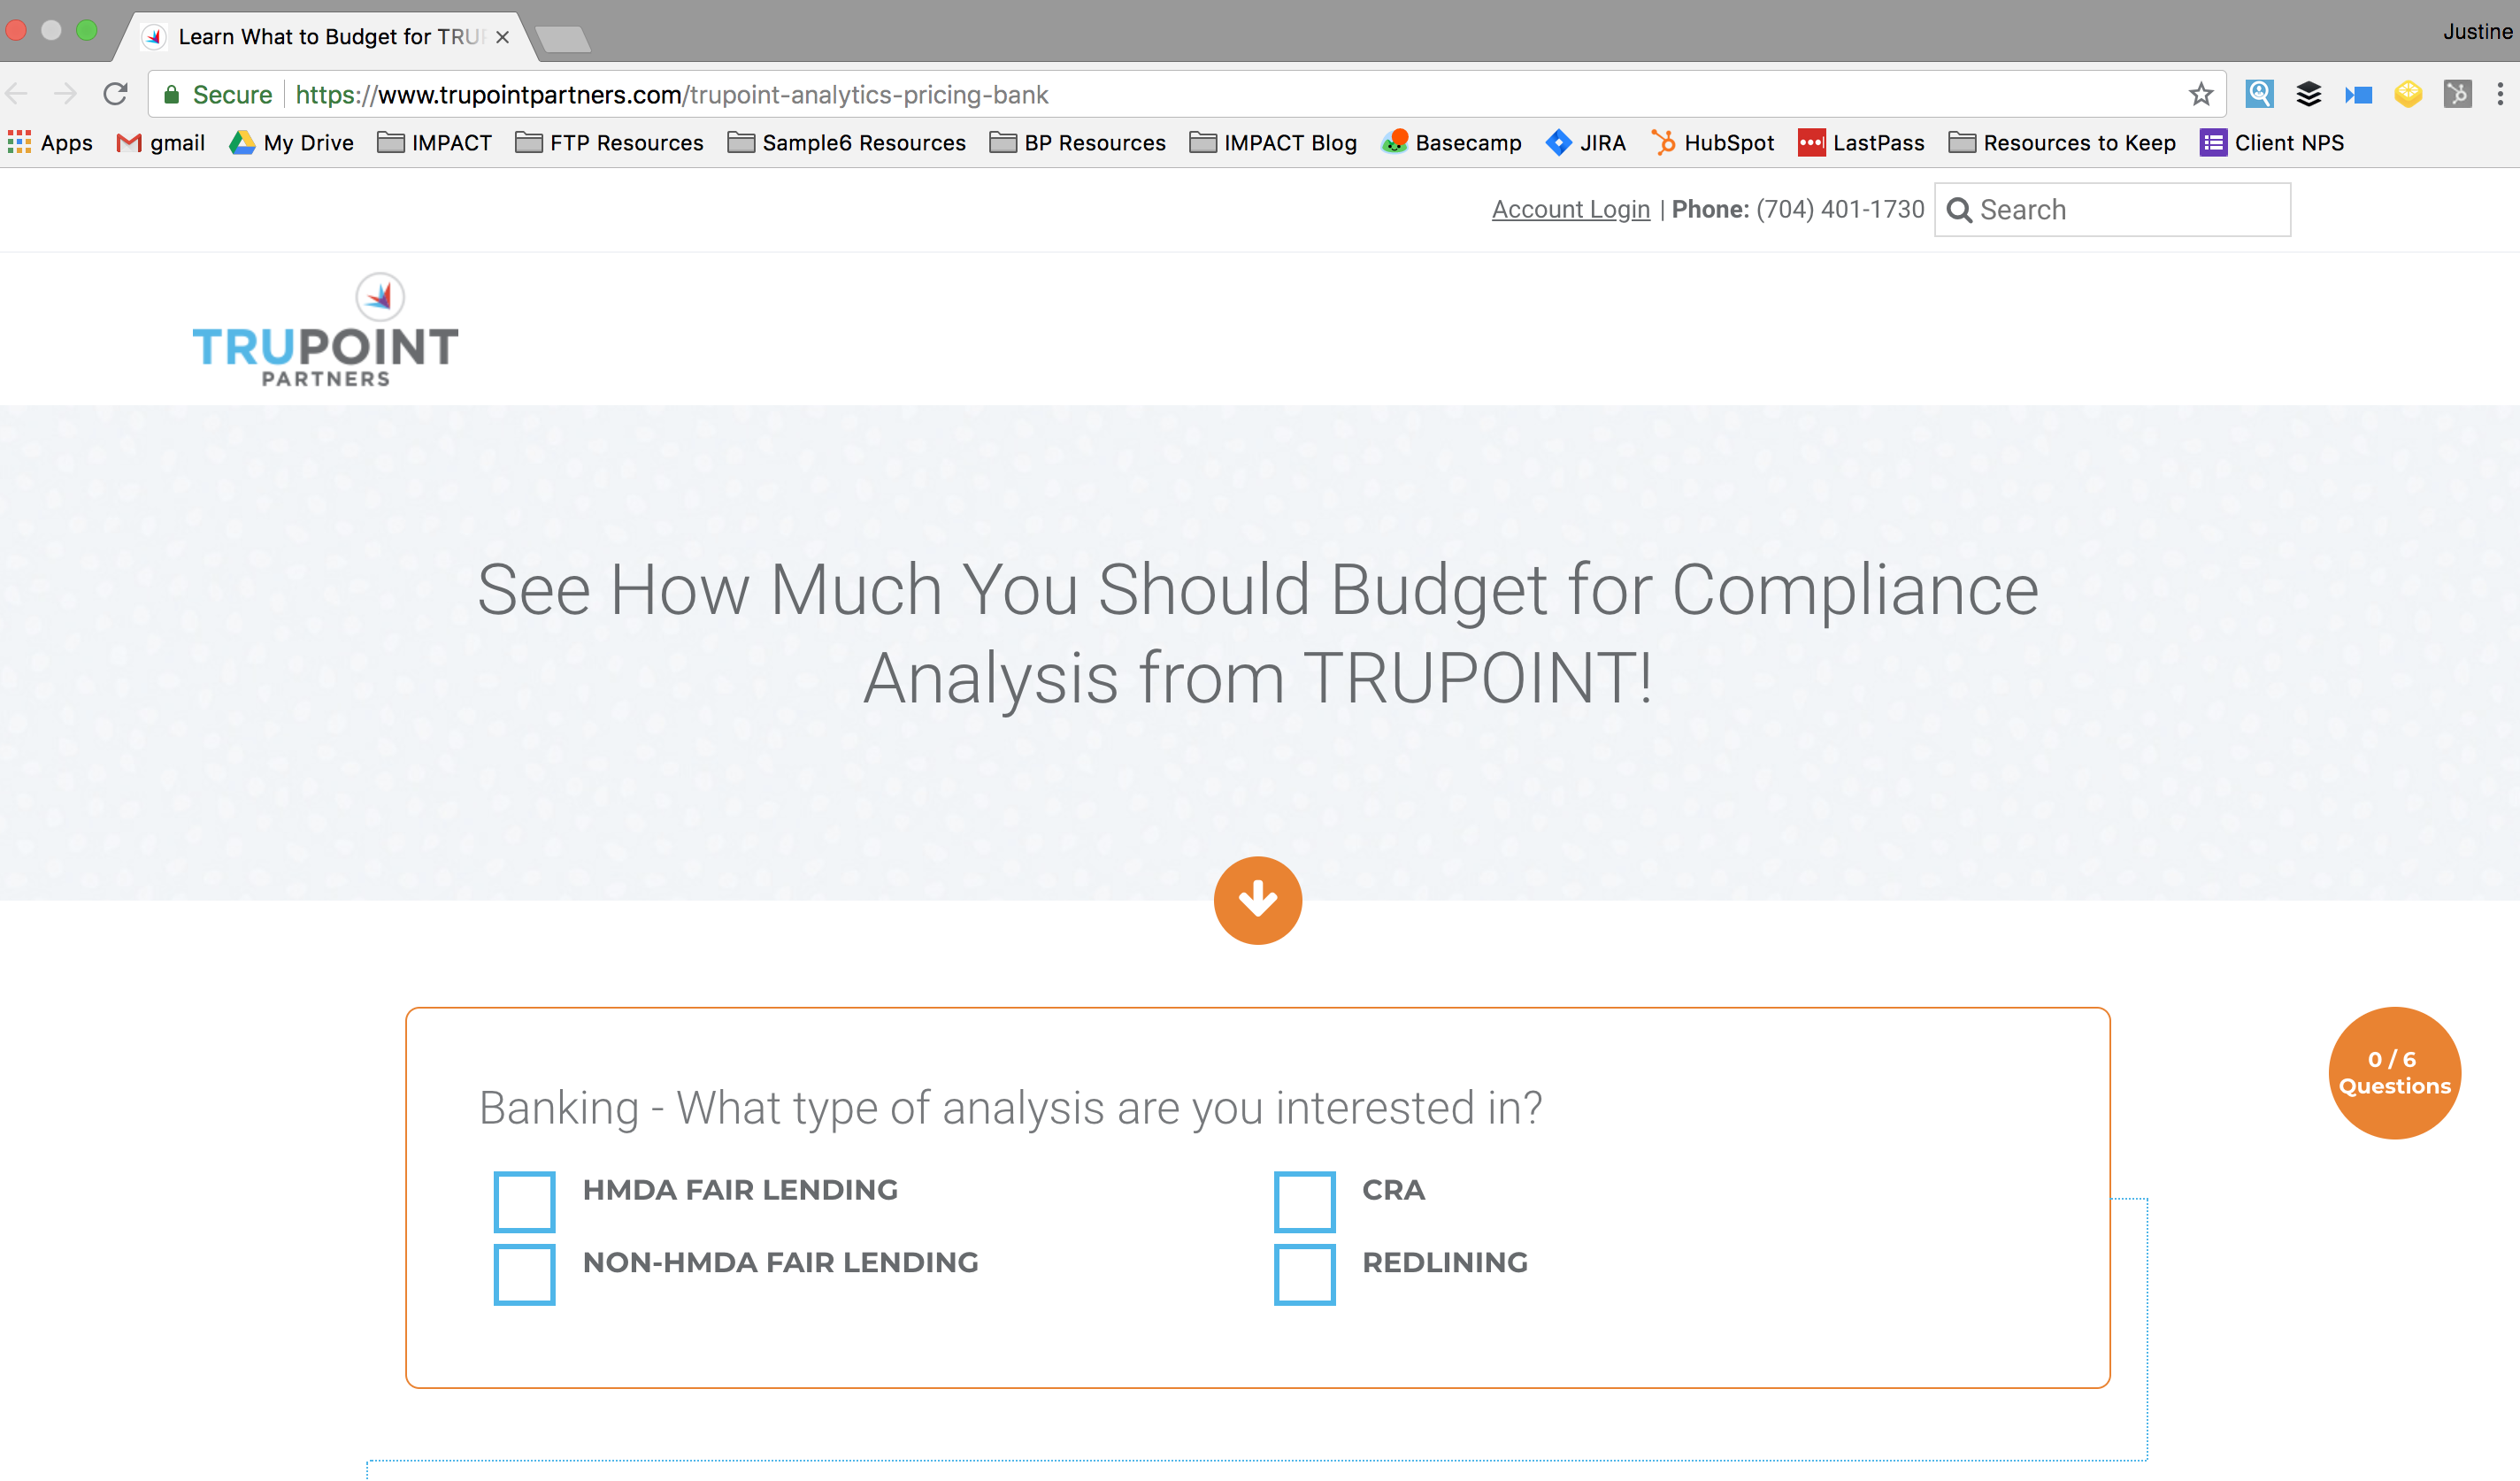The height and width of the screenshot is (1481, 2520).
Task: Open Apps grid in bookmarks bar
Action: pos(50,143)
